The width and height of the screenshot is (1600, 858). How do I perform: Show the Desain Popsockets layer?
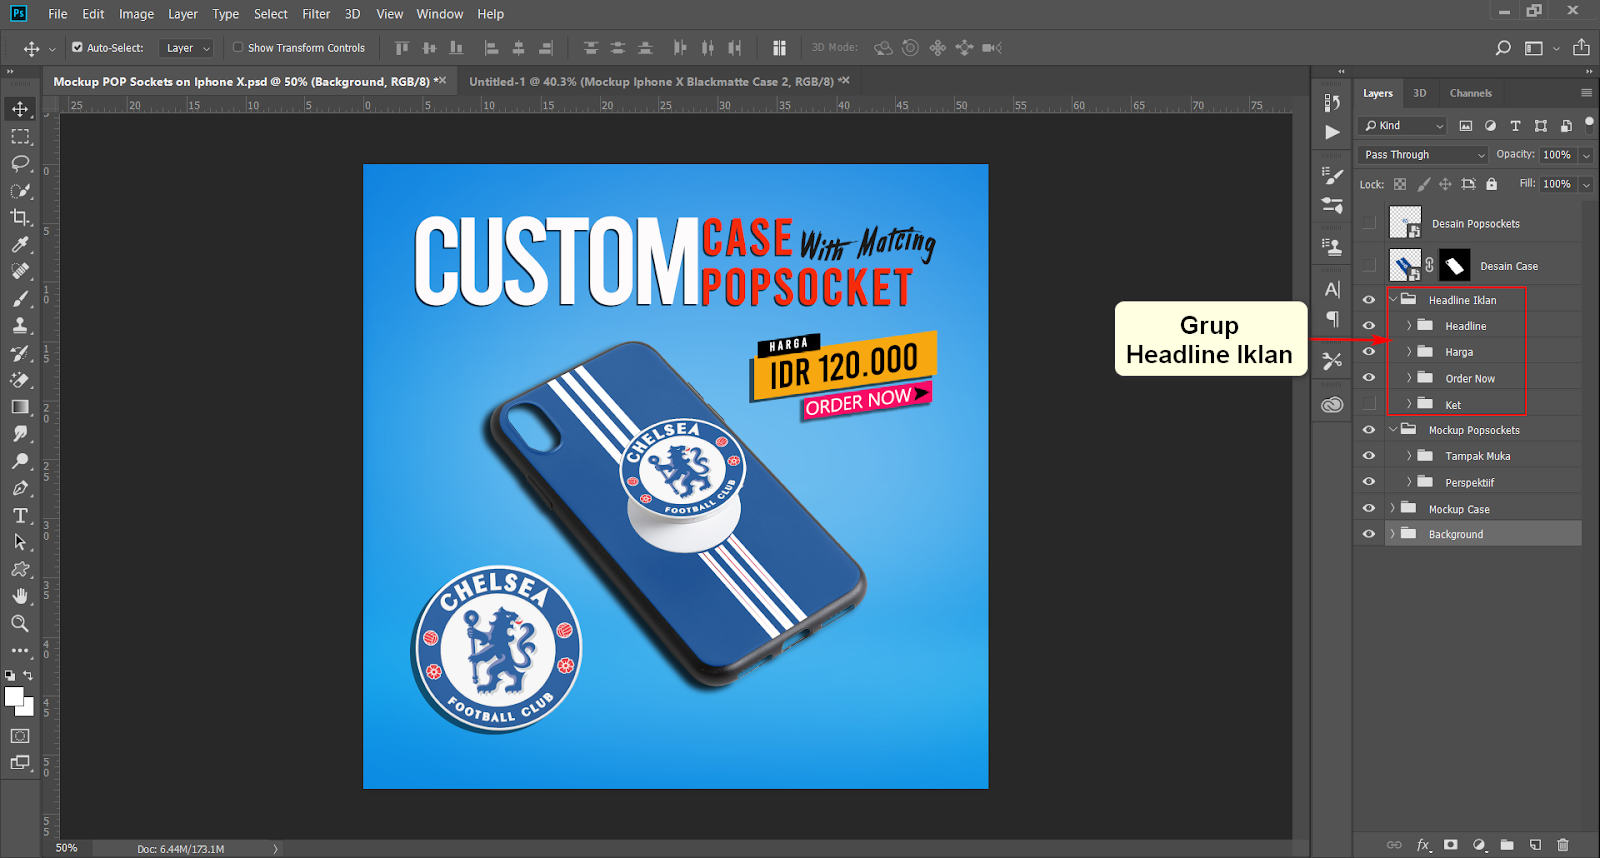click(1369, 223)
